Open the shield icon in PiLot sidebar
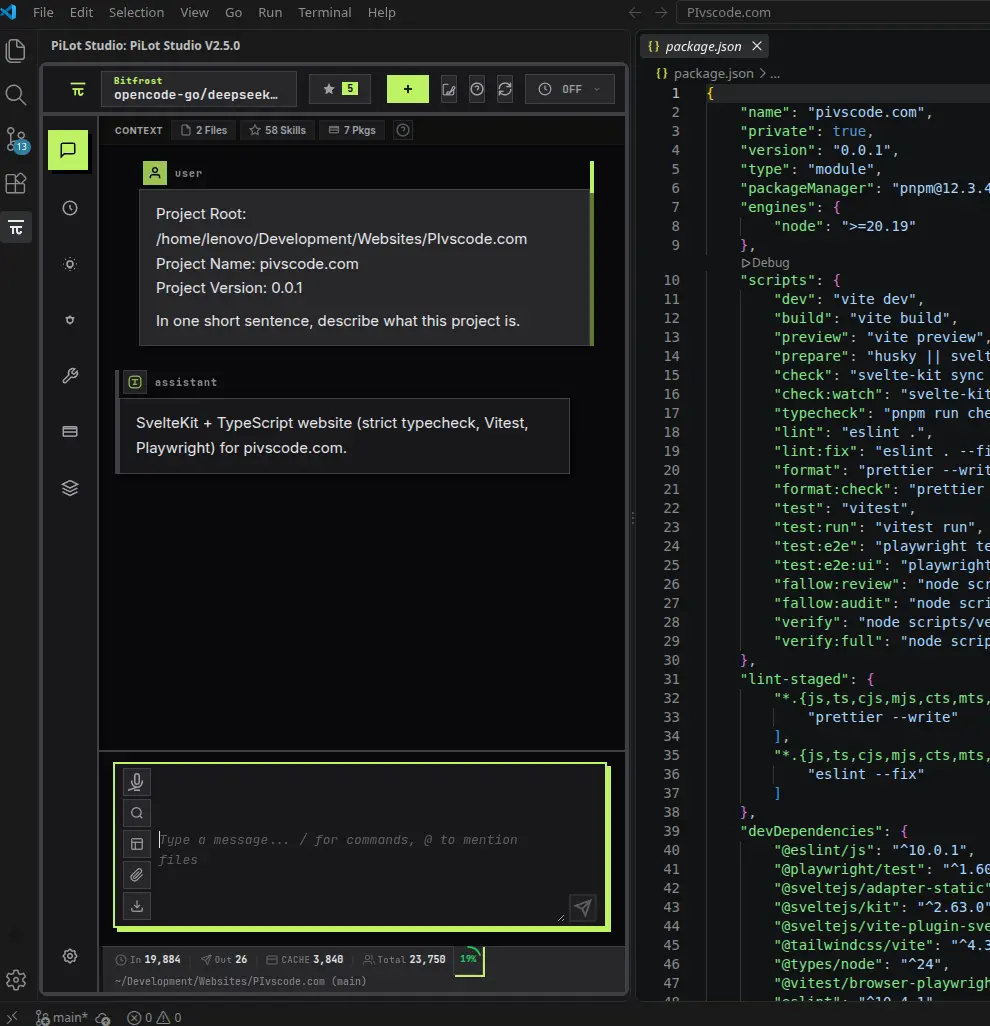990x1026 pixels. click(x=70, y=320)
